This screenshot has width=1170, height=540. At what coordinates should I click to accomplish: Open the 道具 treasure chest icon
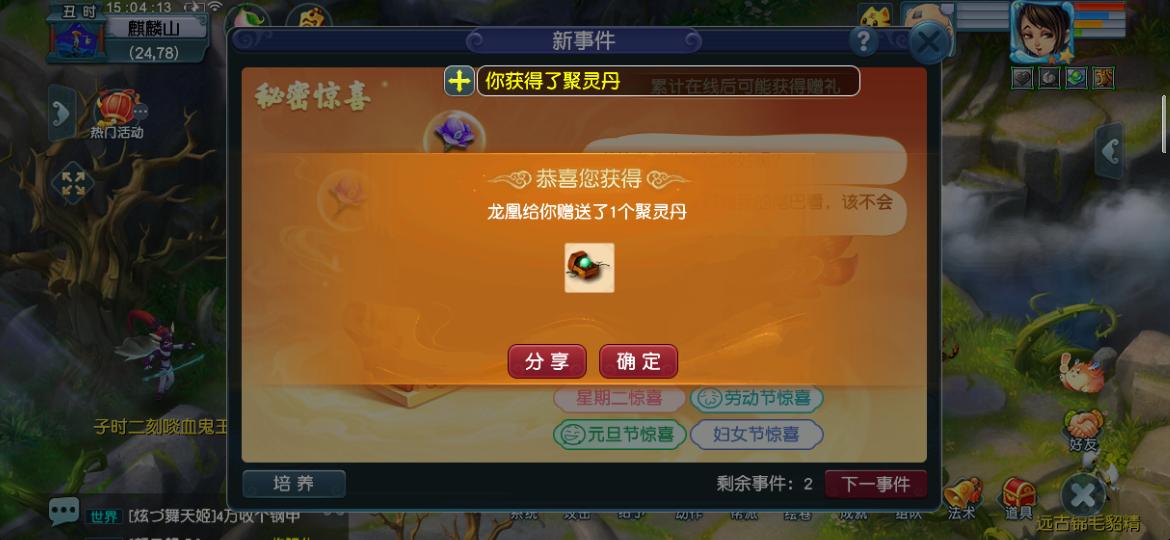point(1018,498)
